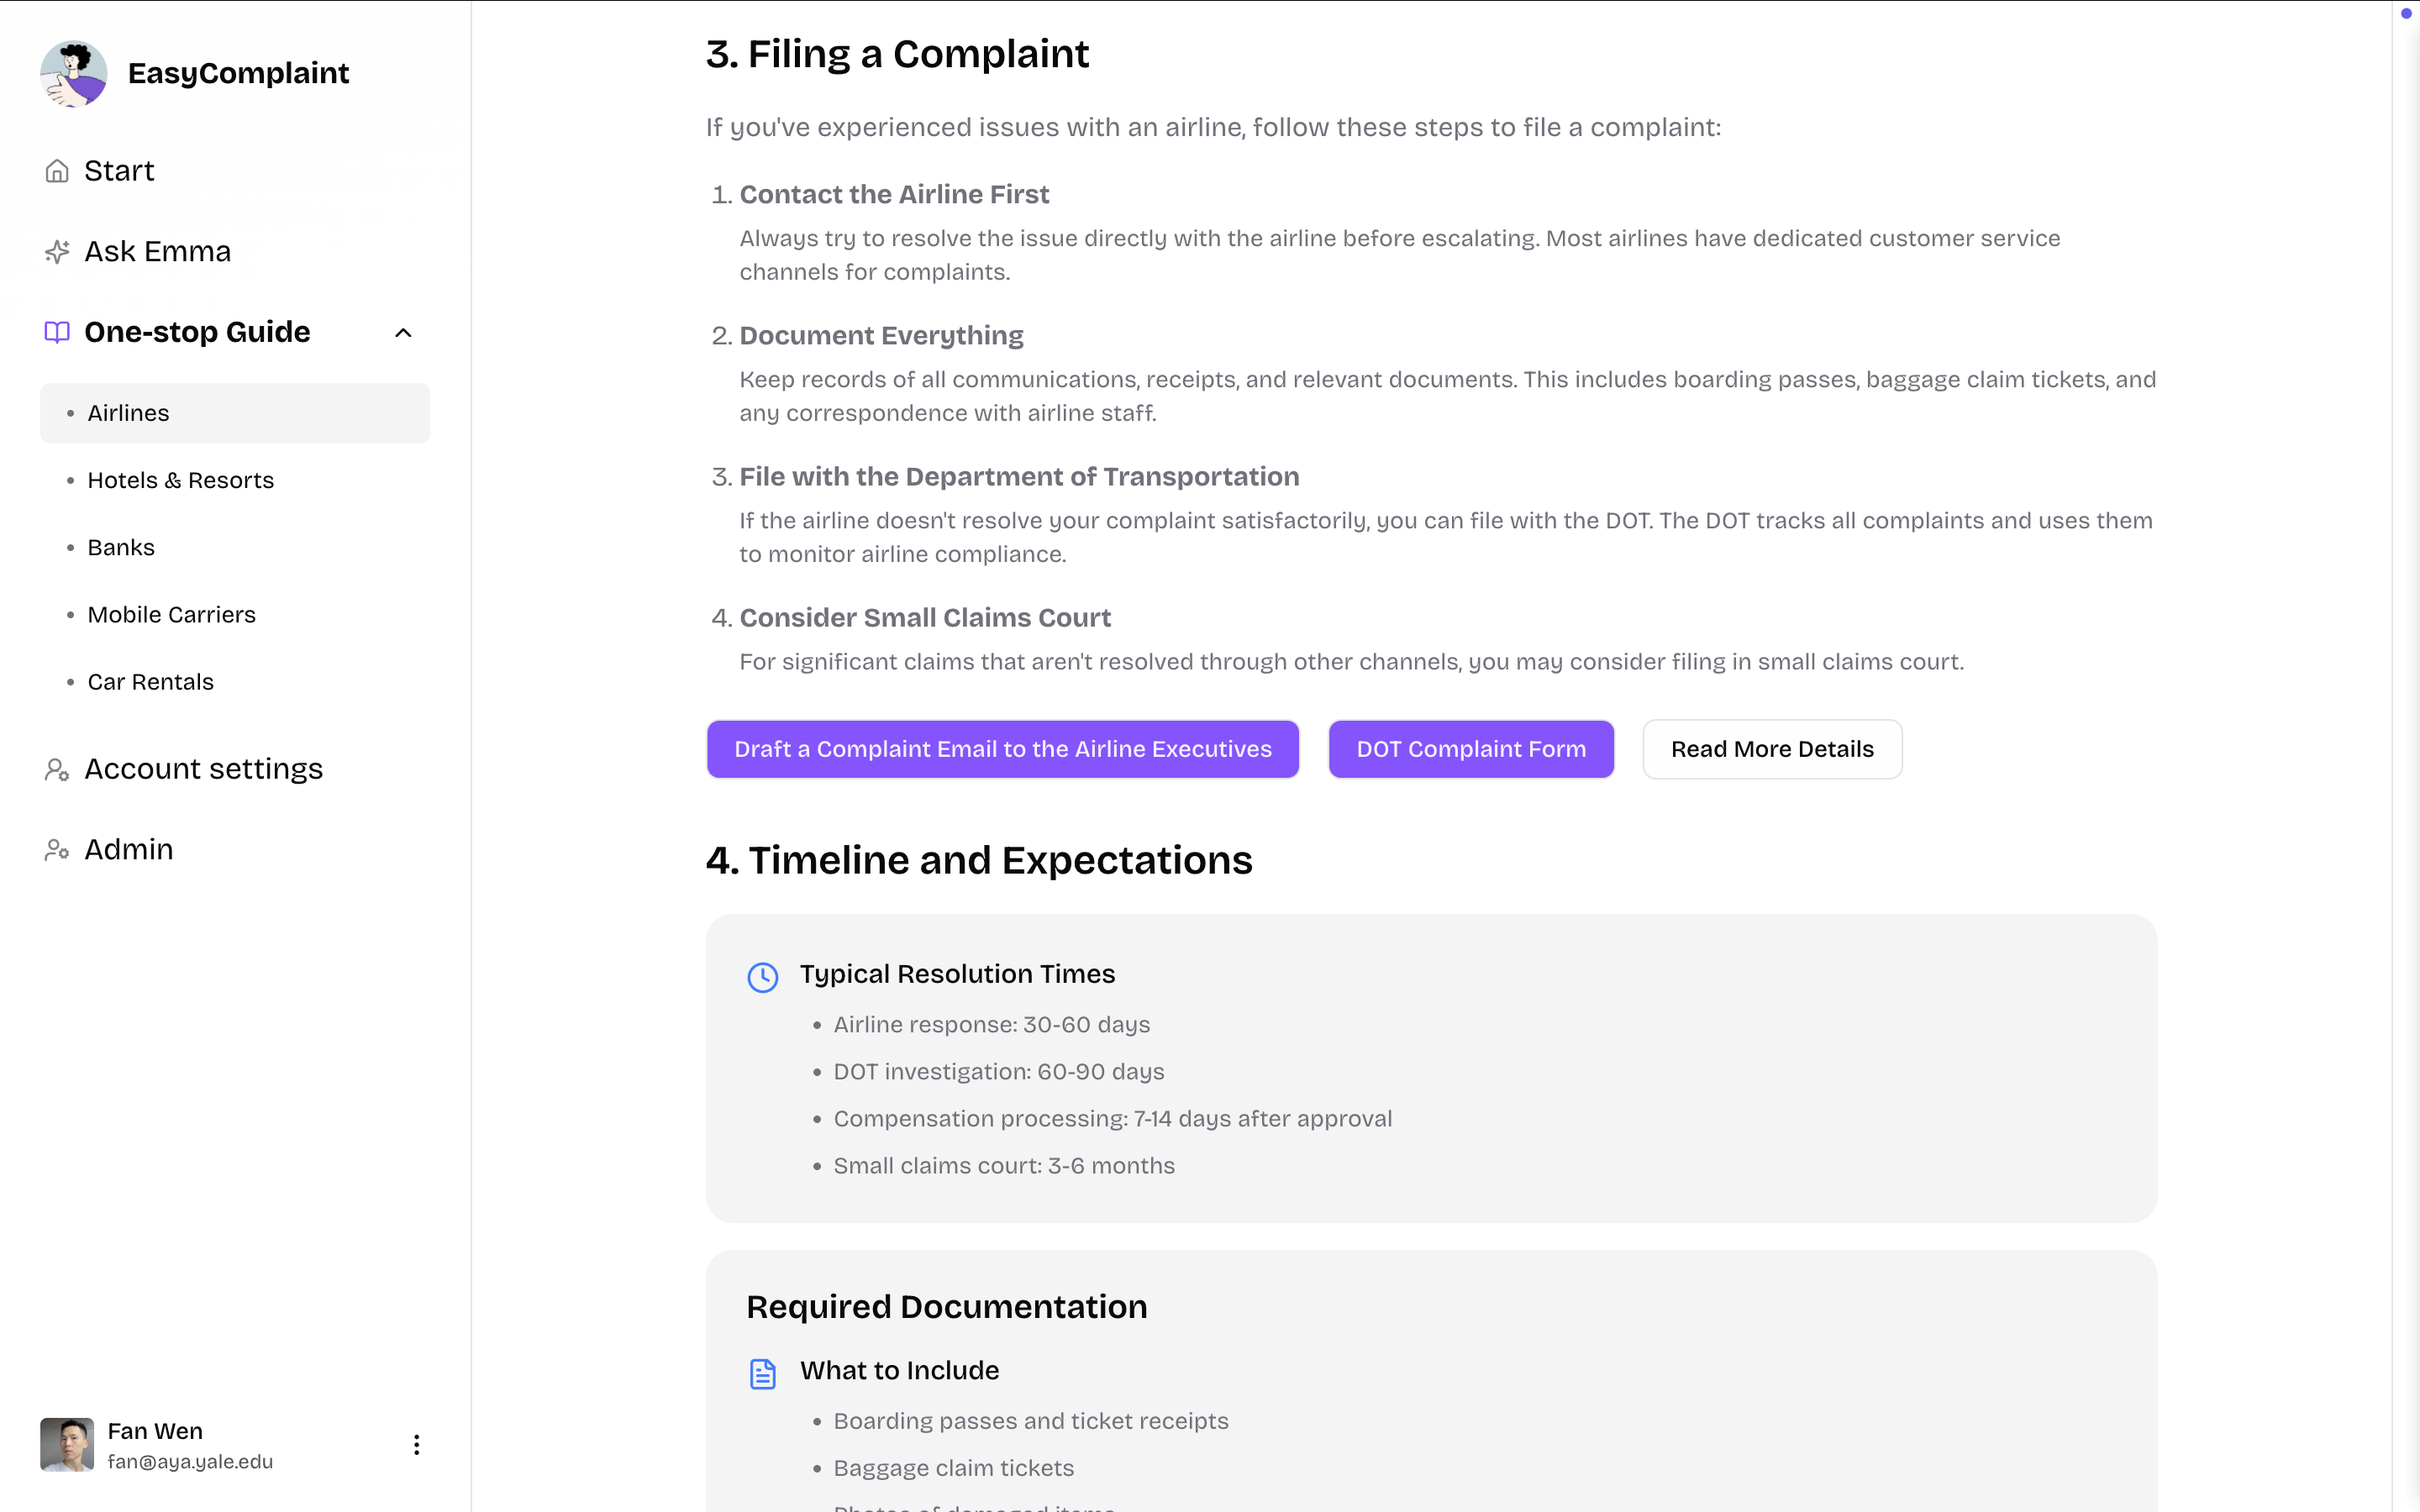Collapse the One-stop Guide chevron
This screenshot has height=1512, width=2420.
(403, 333)
